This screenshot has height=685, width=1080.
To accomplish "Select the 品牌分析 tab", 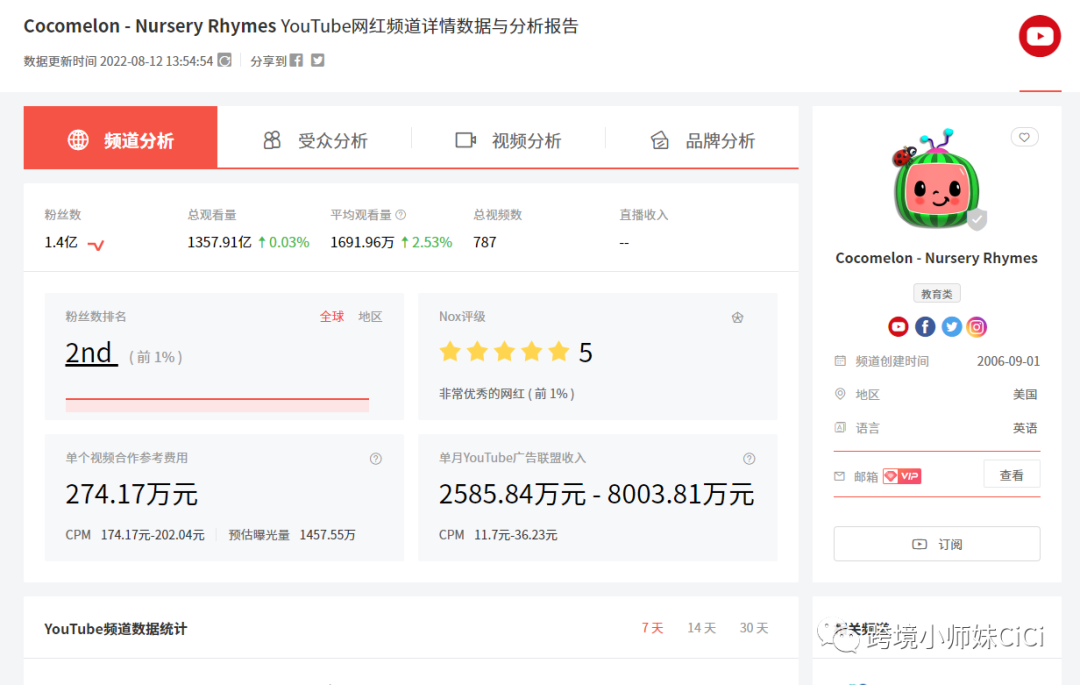I will (702, 141).
